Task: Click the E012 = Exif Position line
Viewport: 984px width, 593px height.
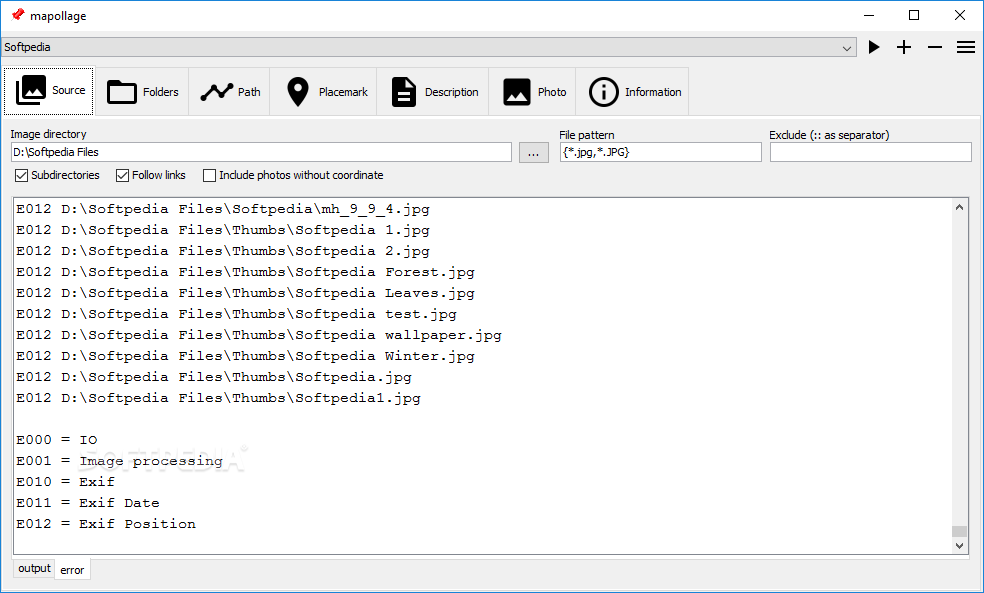Action: [x=106, y=524]
